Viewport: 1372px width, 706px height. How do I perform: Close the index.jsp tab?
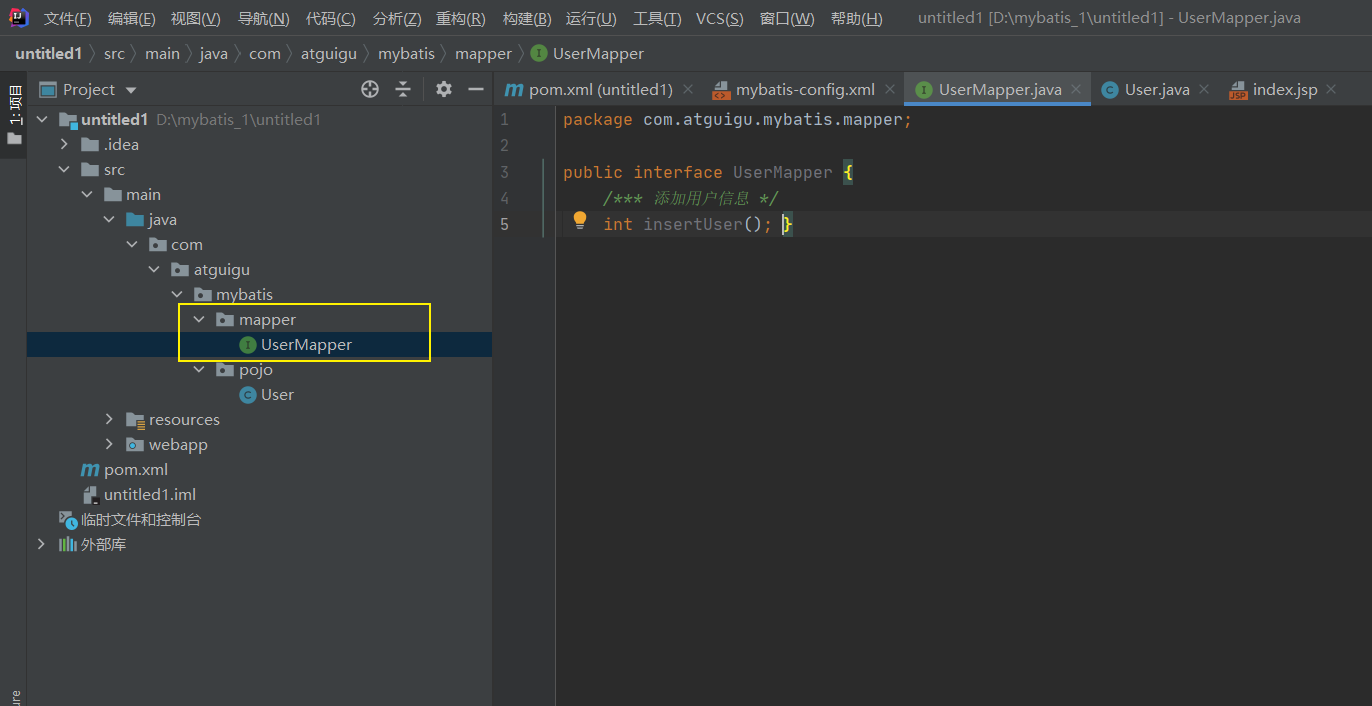[x=1331, y=89]
